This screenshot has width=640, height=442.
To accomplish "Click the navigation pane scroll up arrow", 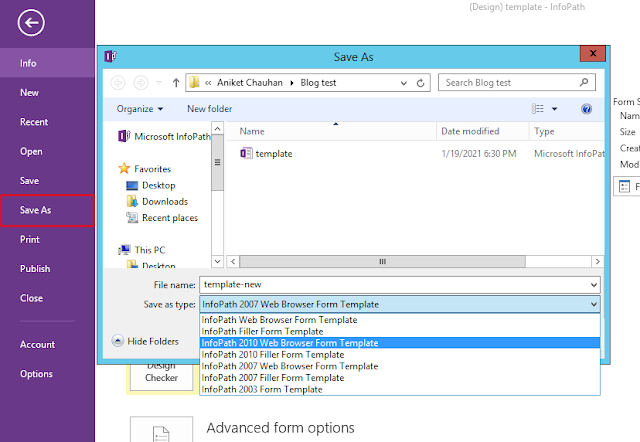I will click(x=218, y=129).
